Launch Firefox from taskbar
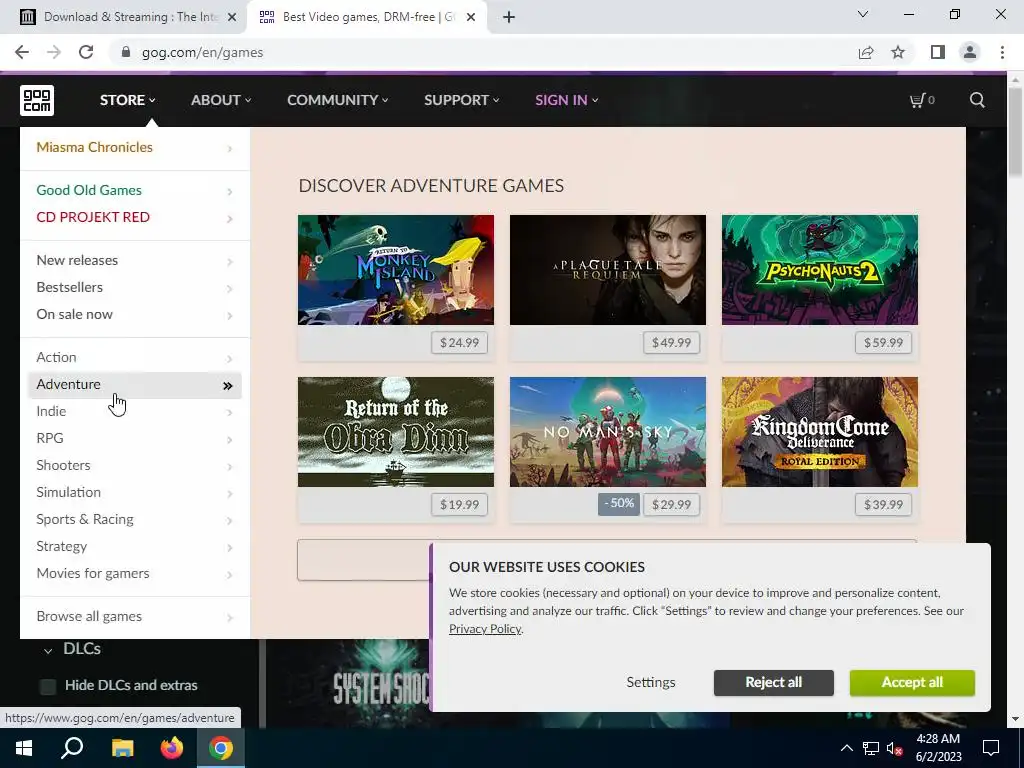The height and width of the screenshot is (768, 1024). point(172,748)
